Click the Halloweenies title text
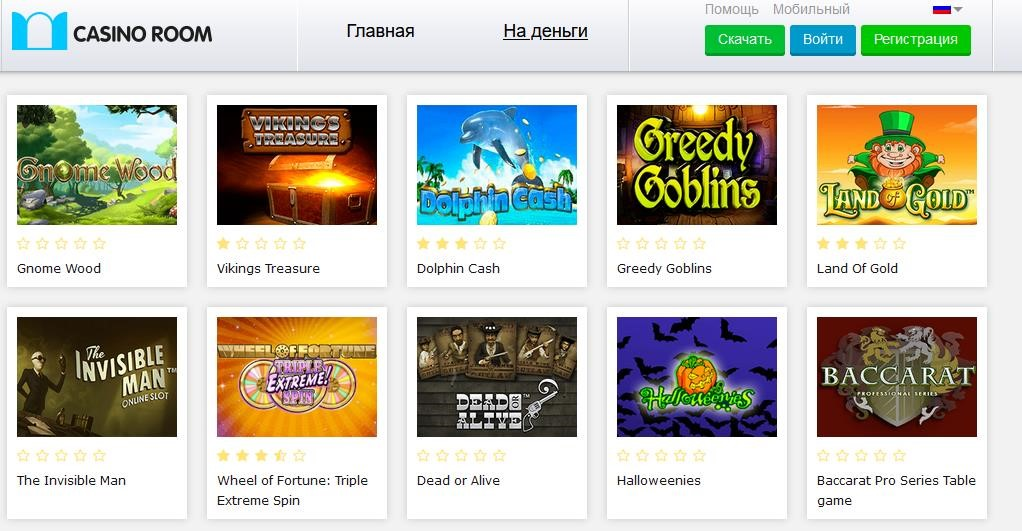This screenshot has height=531, width=1022. point(658,480)
